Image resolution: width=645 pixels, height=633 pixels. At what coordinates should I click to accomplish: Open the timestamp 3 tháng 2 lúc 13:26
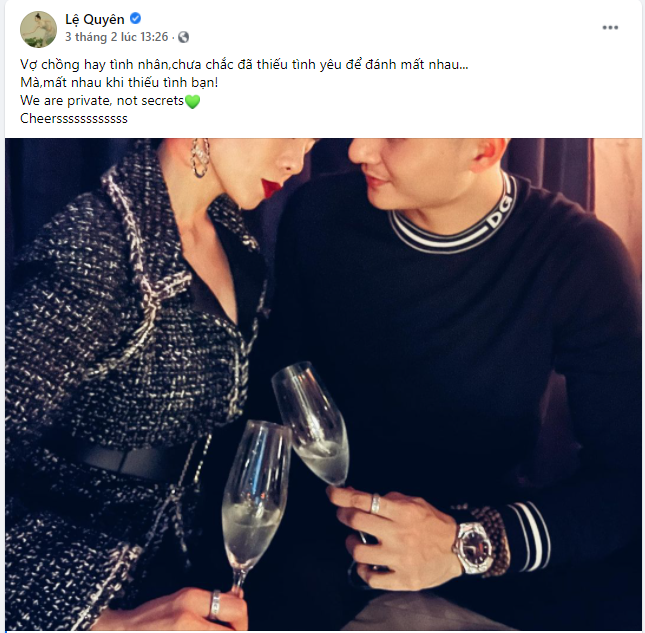(117, 37)
